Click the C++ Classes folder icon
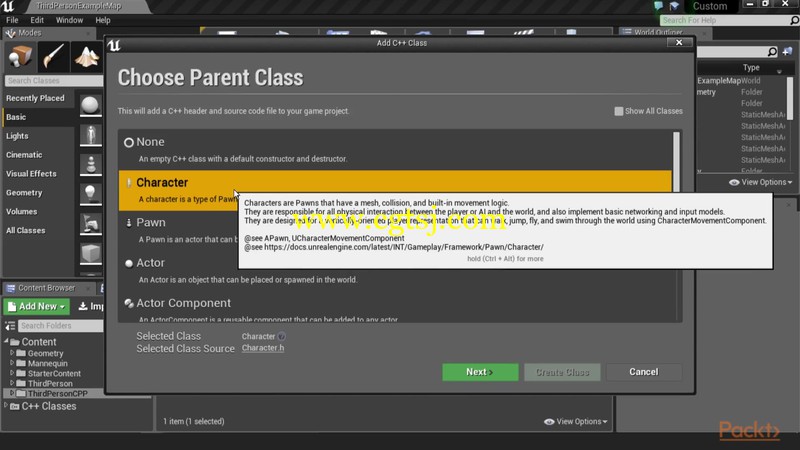The height and width of the screenshot is (450, 800). (15, 407)
